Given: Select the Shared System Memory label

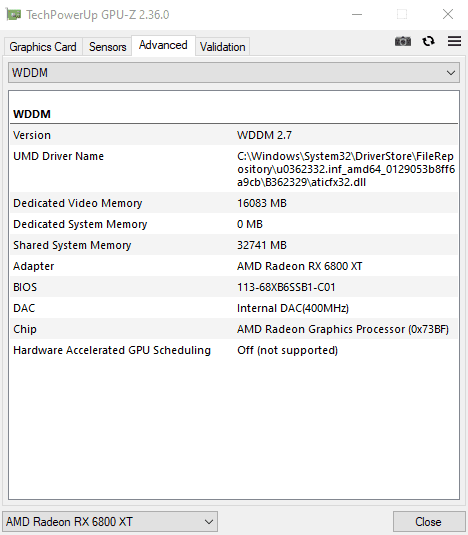Looking at the screenshot, I should [x=72, y=245].
